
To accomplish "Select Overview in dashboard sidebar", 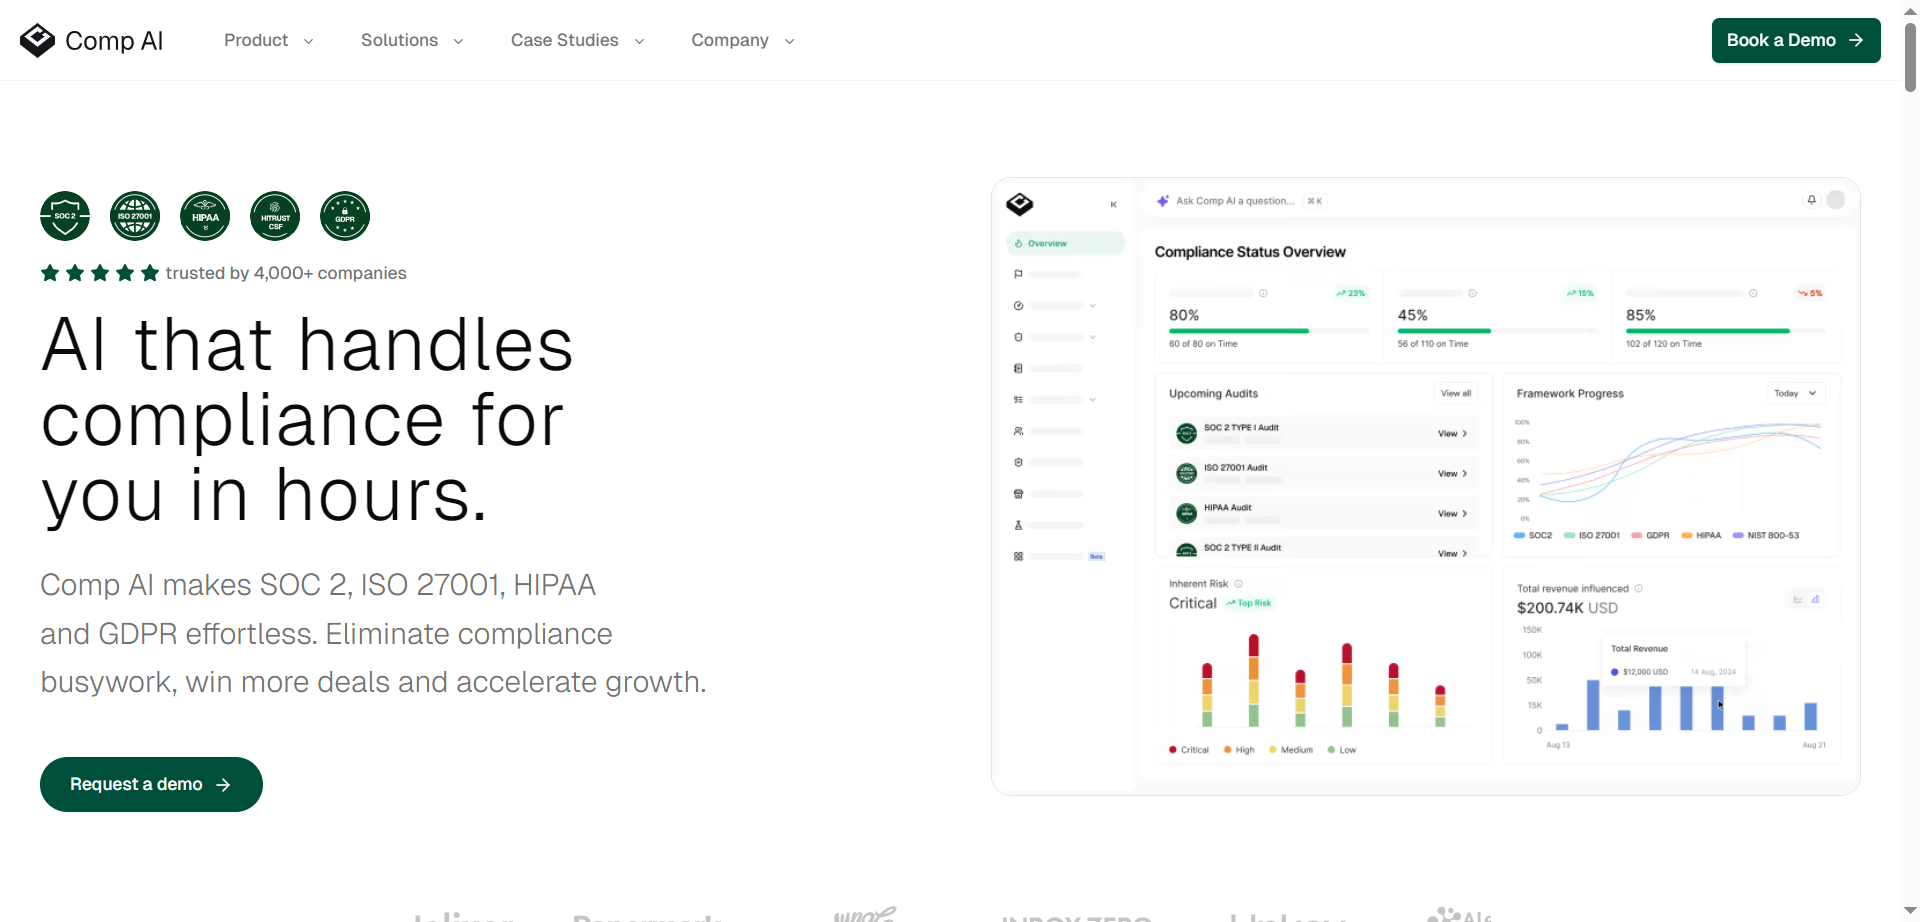I will 1065,243.
